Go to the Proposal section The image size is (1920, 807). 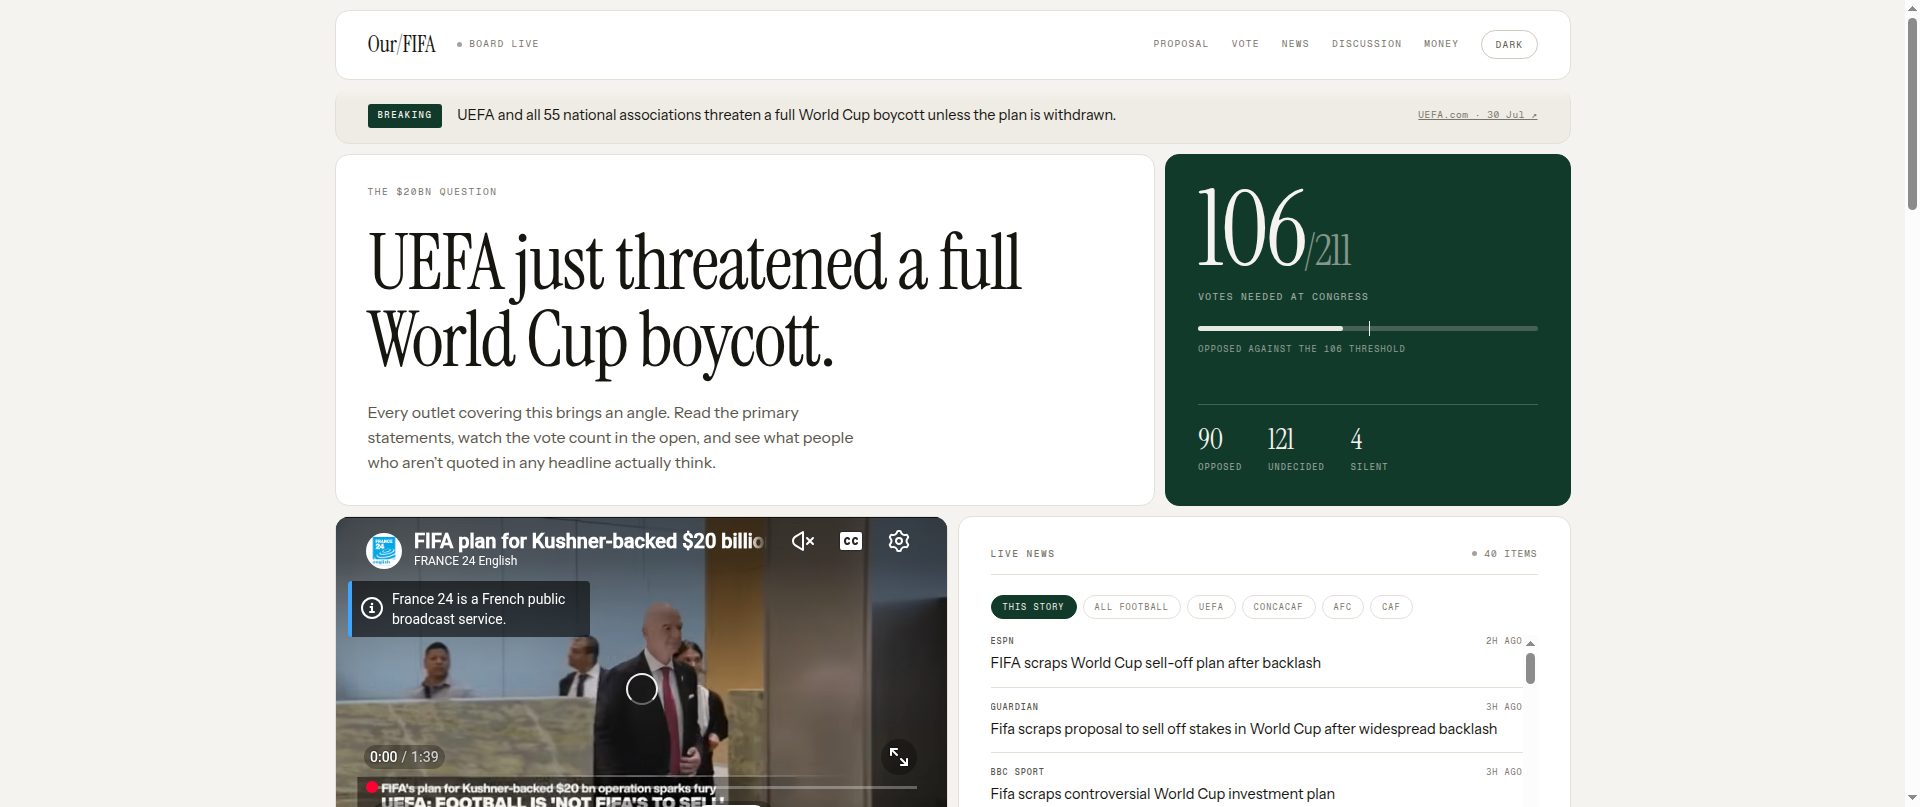click(1181, 44)
